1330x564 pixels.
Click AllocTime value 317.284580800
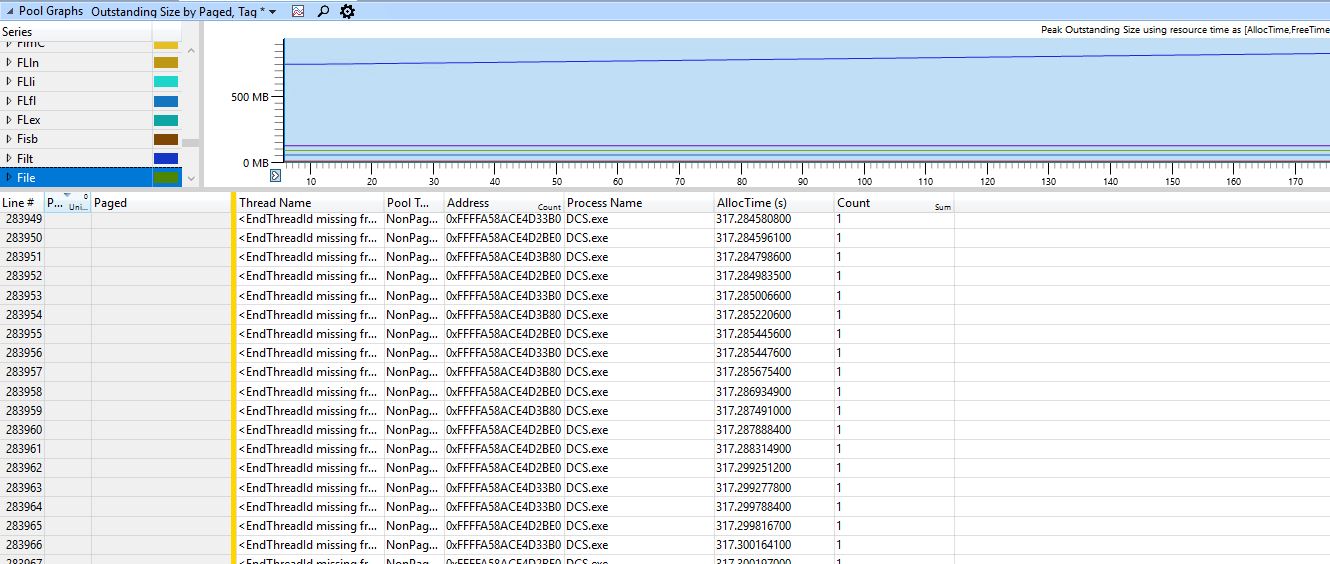pos(754,219)
